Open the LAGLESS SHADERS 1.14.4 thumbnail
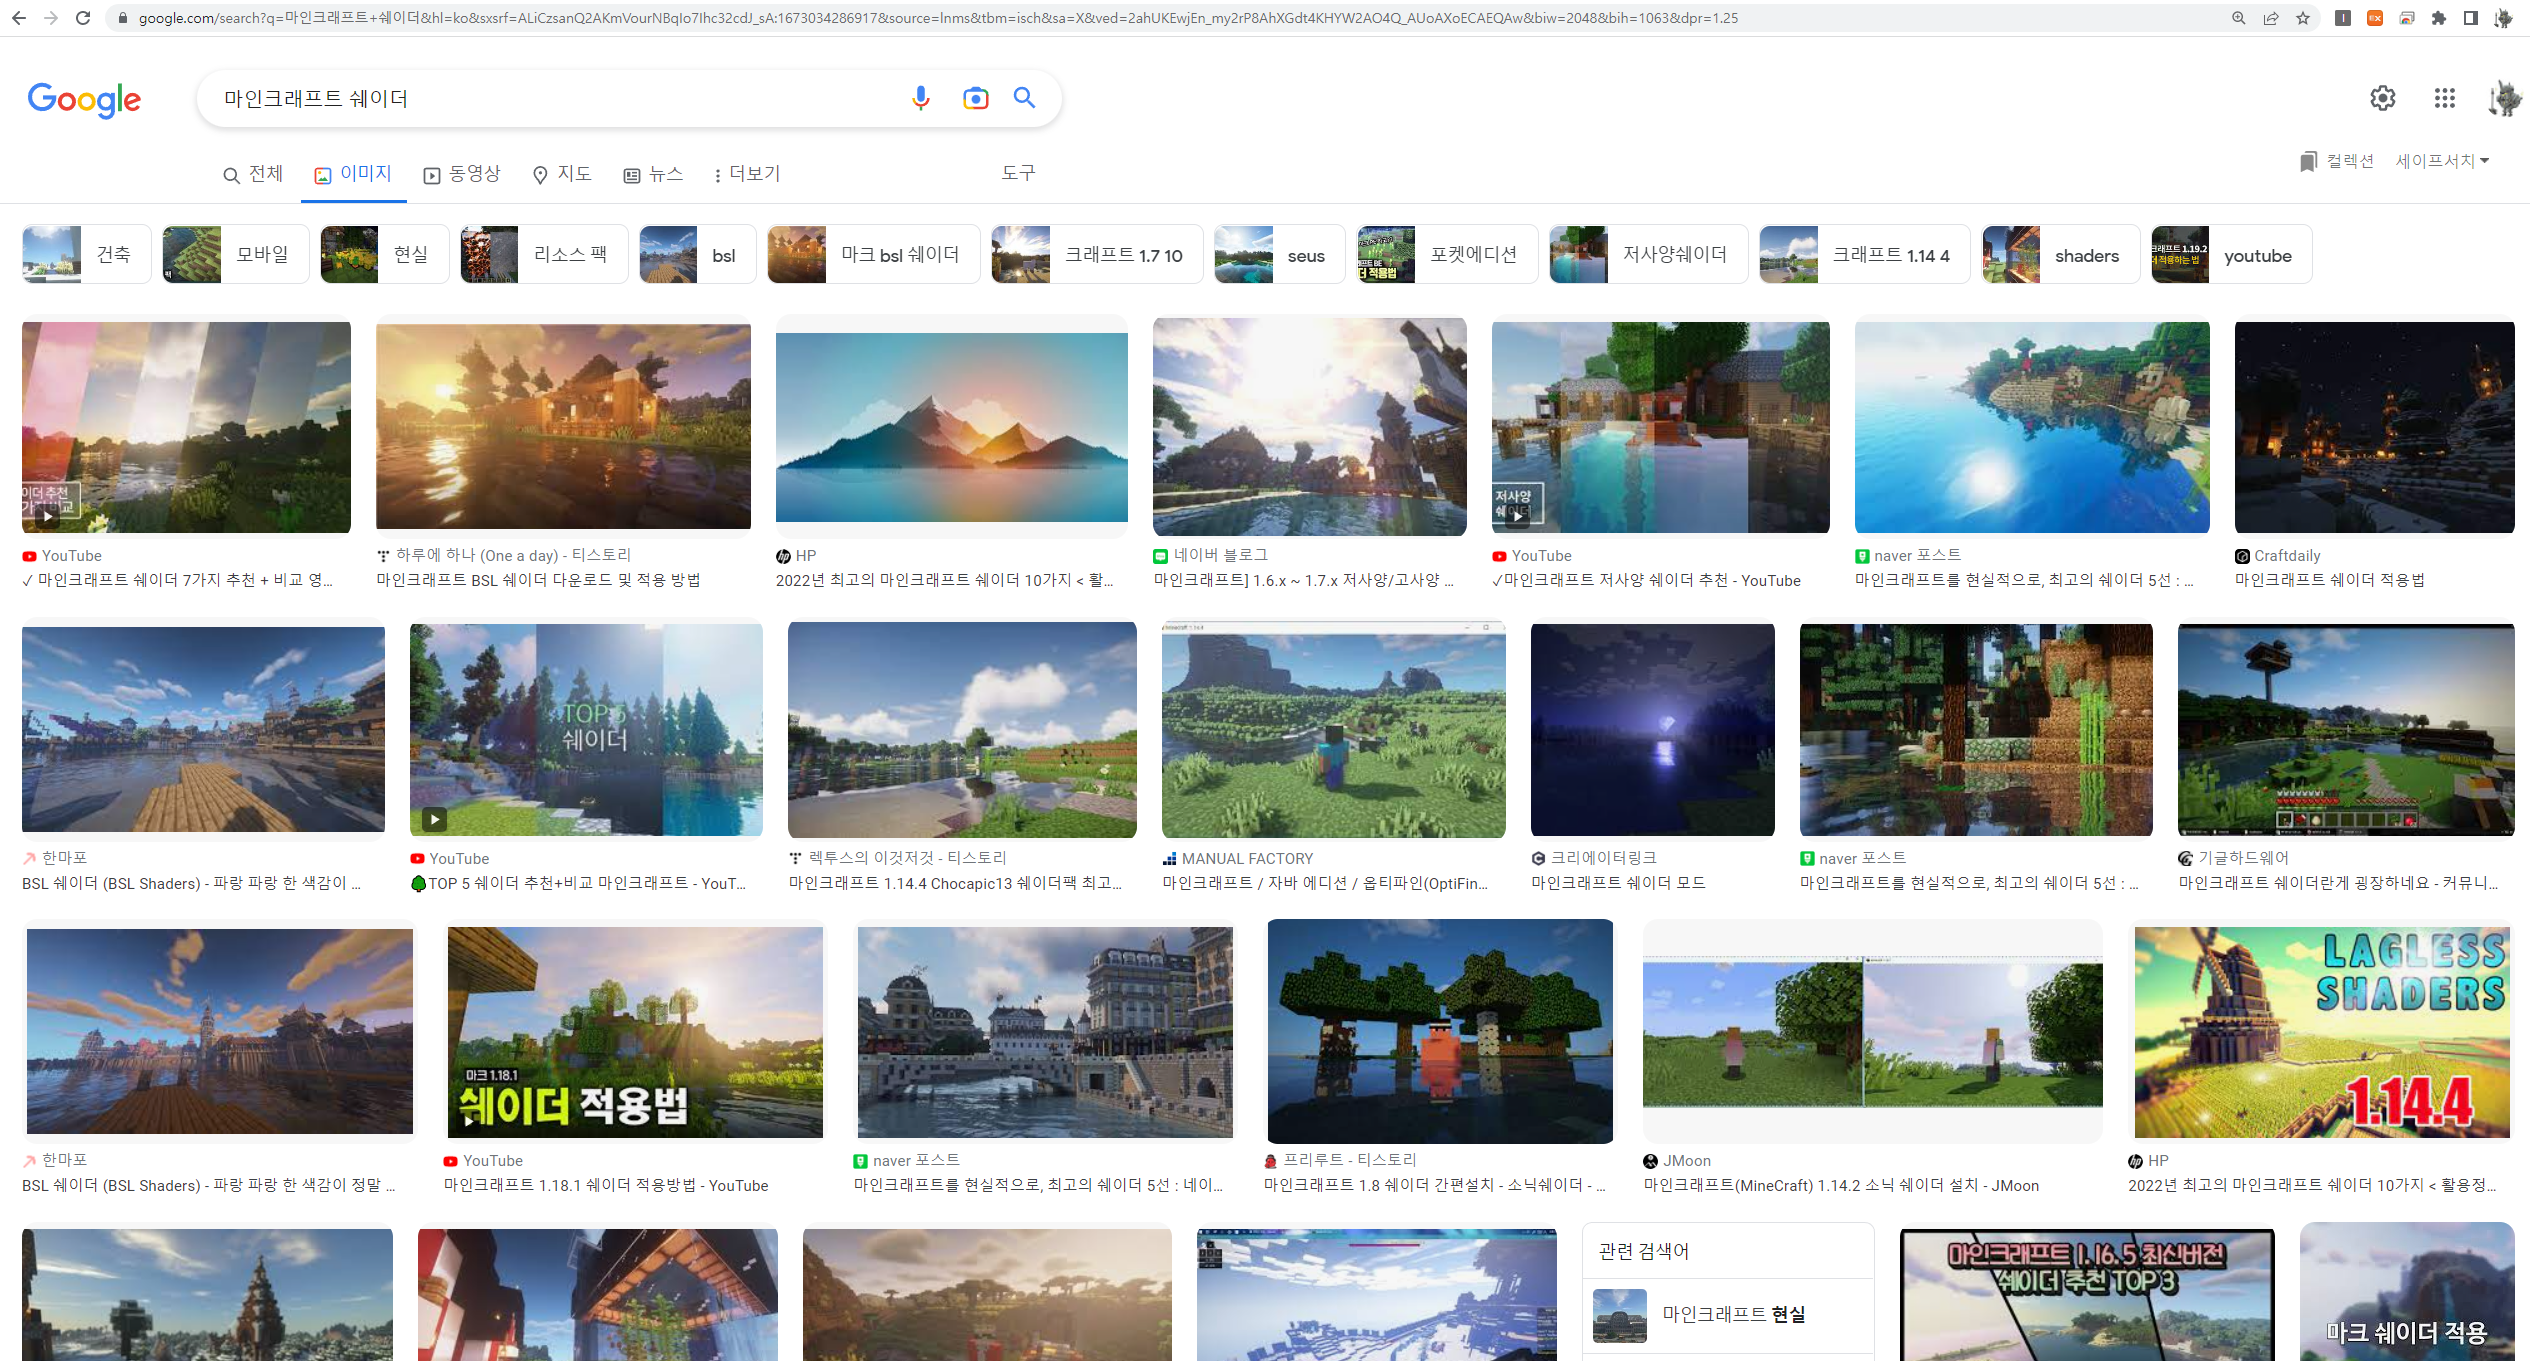 point(2322,1032)
